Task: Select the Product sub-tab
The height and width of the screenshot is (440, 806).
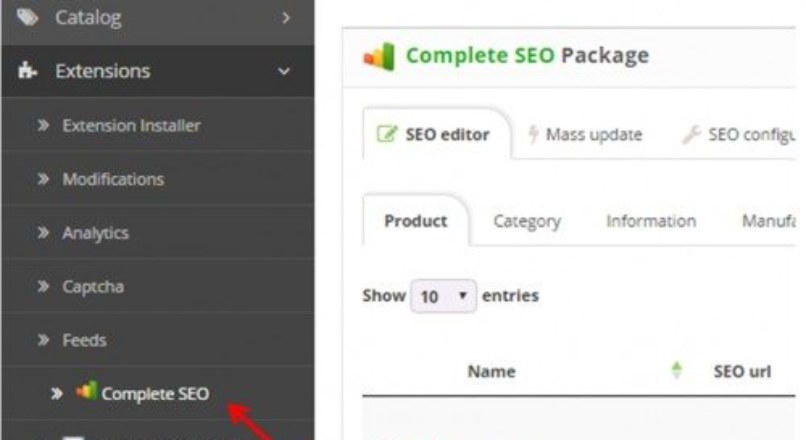Action: (416, 221)
